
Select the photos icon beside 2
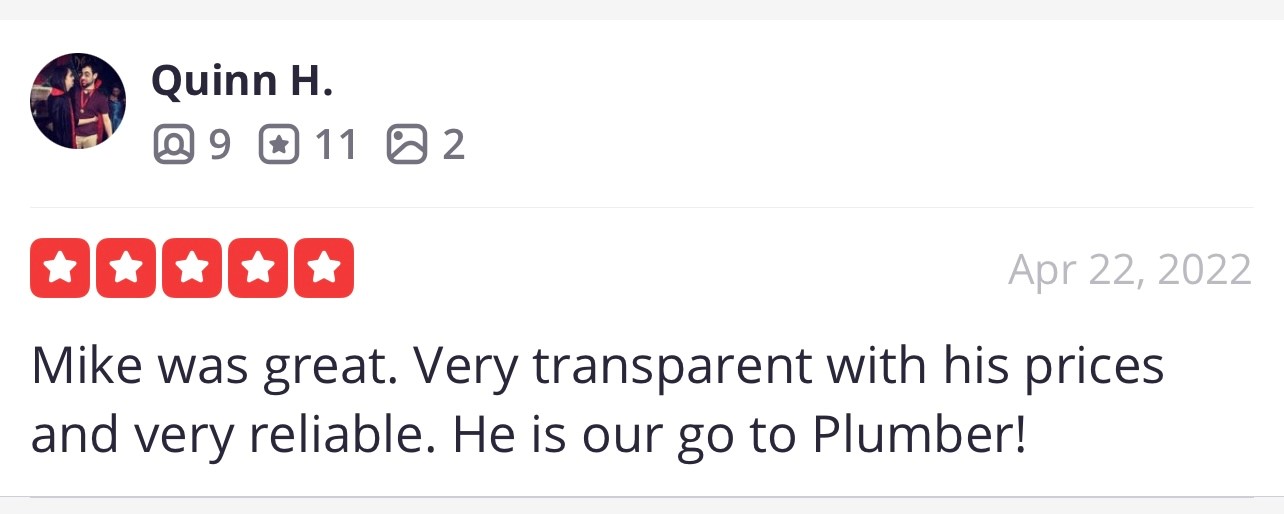coord(407,146)
